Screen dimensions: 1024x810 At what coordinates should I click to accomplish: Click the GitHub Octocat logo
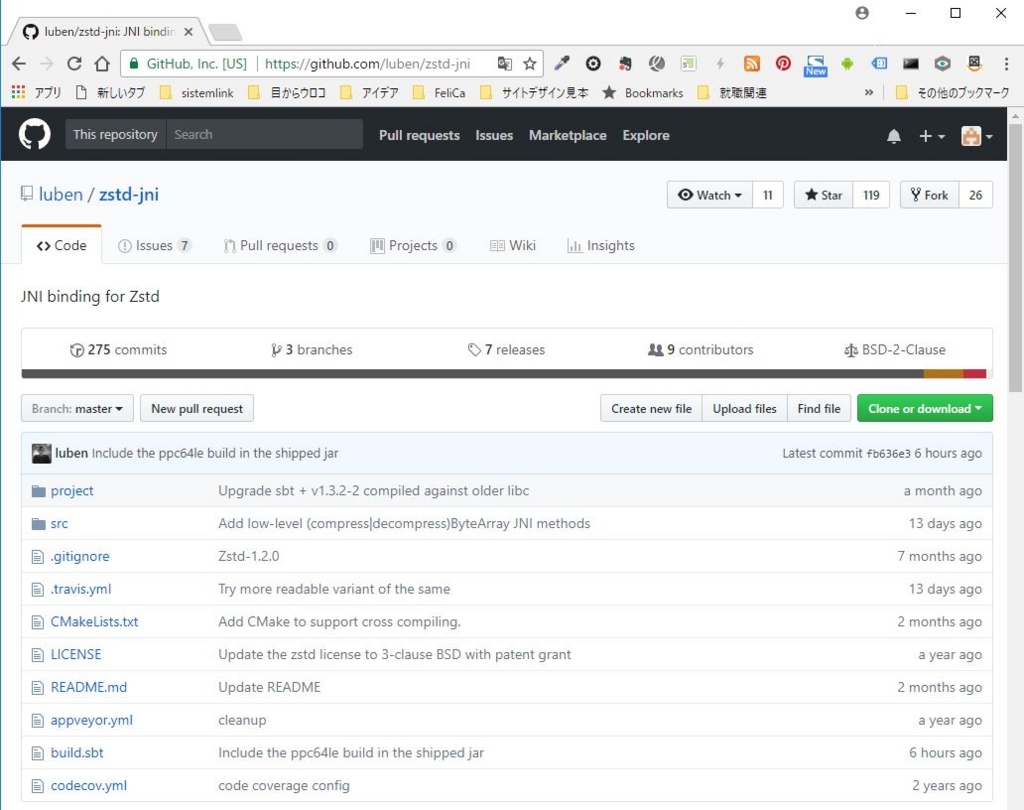click(x=35, y=135)
